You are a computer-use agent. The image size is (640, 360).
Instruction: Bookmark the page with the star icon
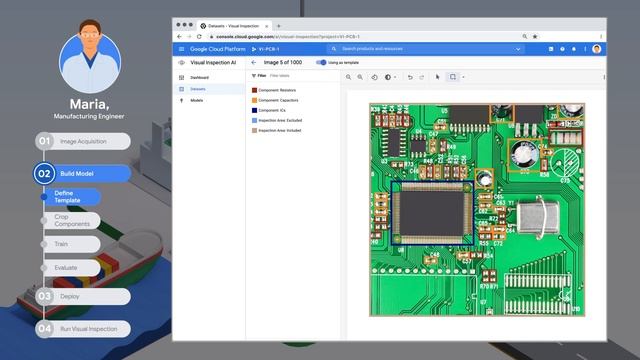tap(535, 36)
